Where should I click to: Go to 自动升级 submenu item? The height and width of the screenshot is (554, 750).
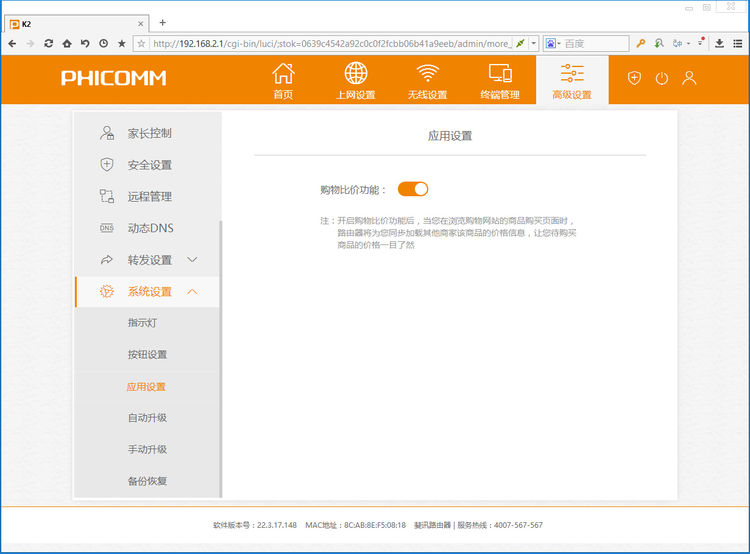(x=147, y=418)
